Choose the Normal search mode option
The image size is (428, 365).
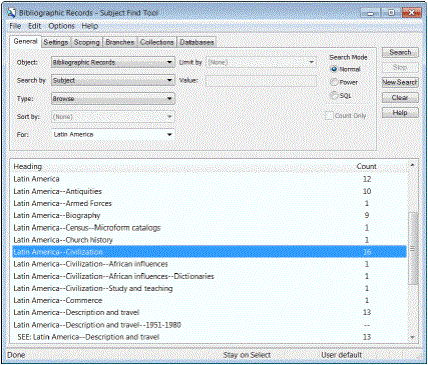coord(334,69)
